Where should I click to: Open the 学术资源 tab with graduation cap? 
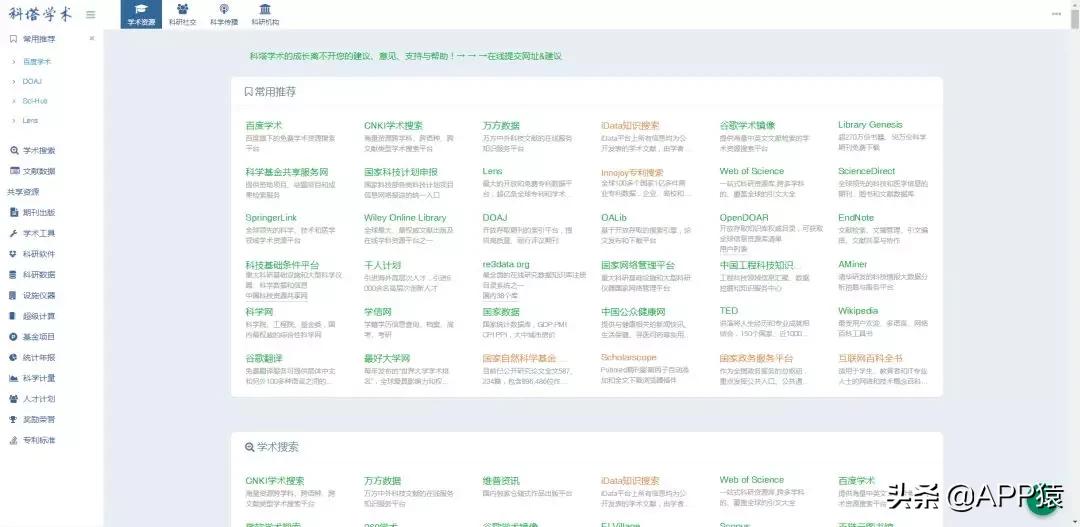click(141, 14)
